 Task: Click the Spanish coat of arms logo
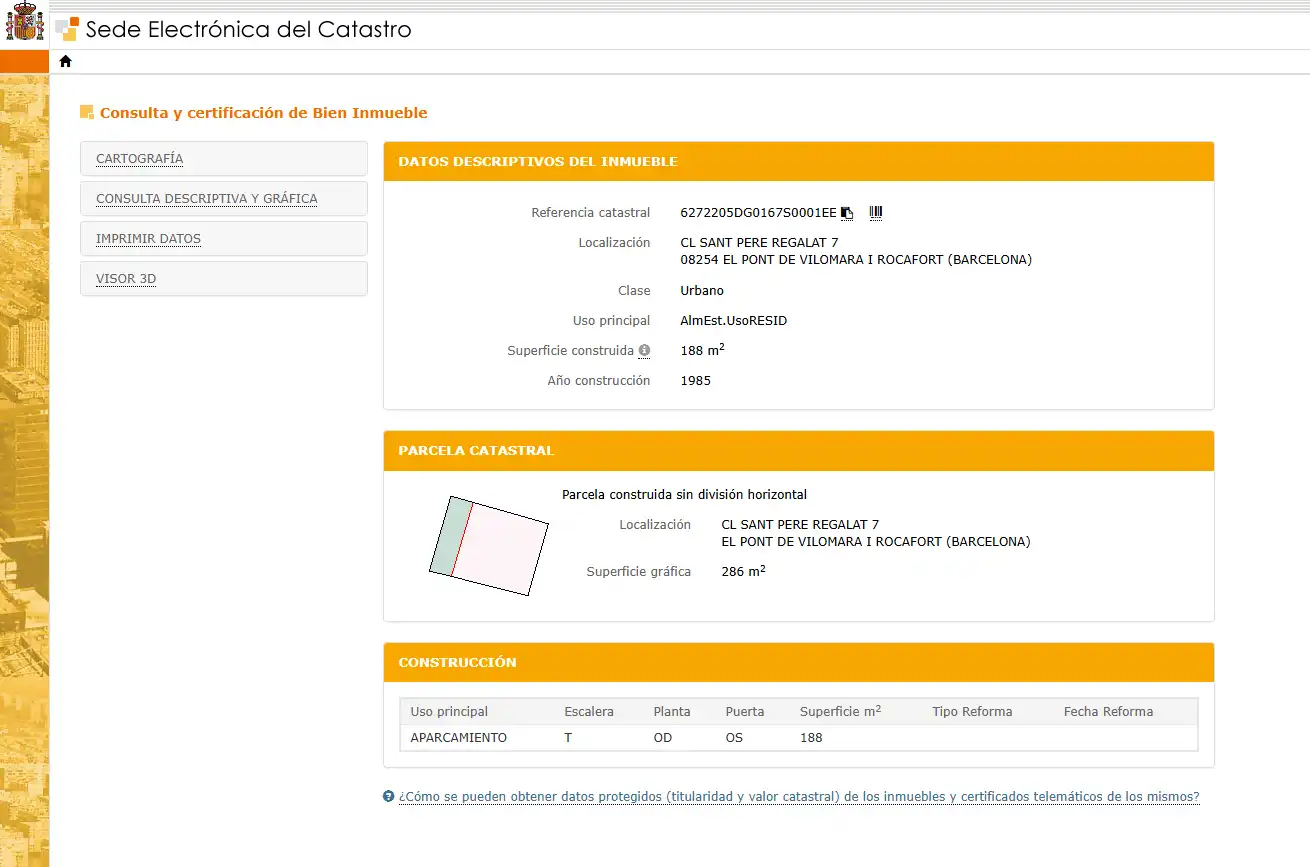tap(24, 23)
